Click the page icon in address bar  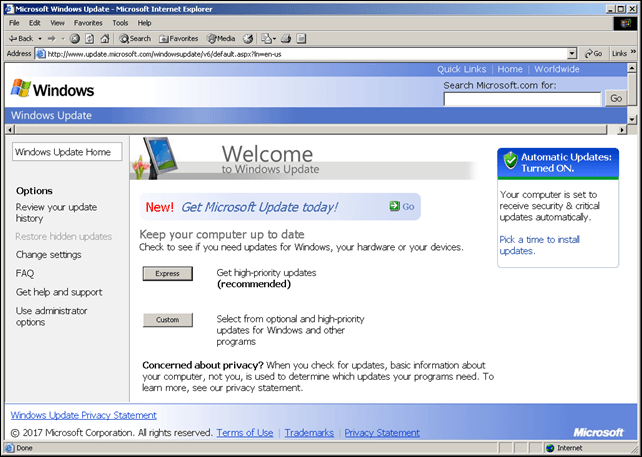point(41,54)
